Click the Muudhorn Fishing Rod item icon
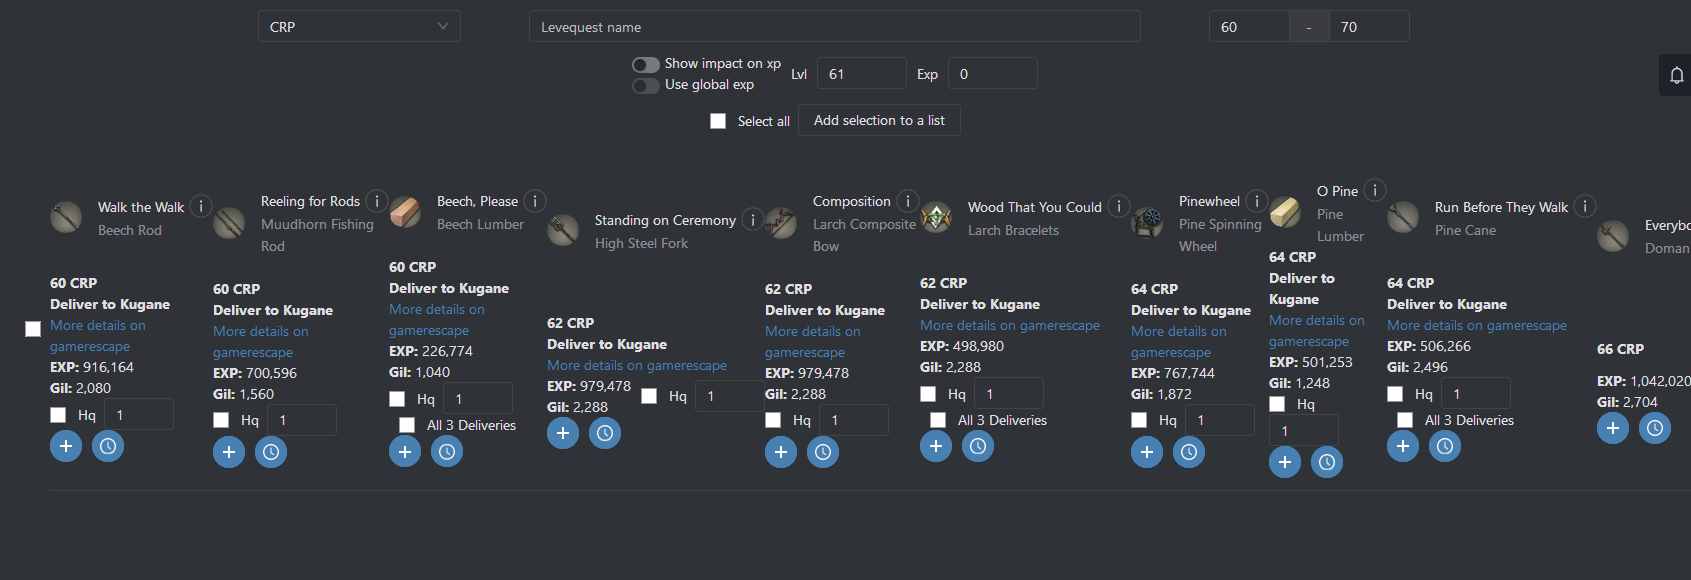This screenshot has width=1691, height=580. 227,222
